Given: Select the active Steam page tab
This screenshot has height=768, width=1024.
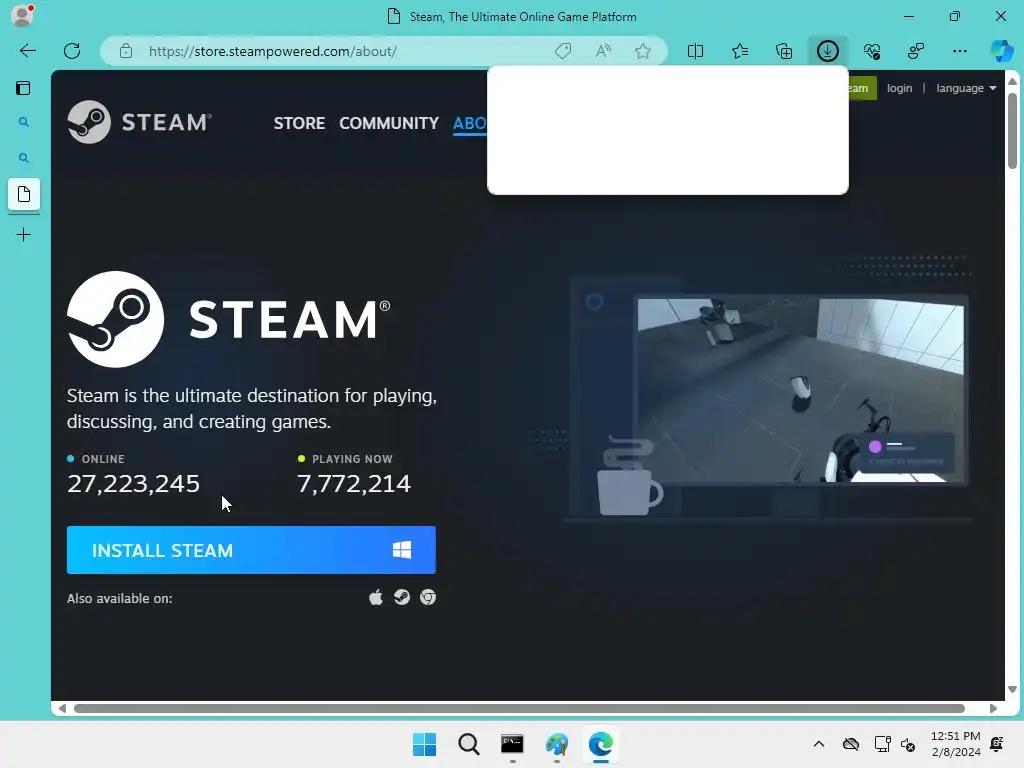Looking at the screenshot, I should coord(24,194).
